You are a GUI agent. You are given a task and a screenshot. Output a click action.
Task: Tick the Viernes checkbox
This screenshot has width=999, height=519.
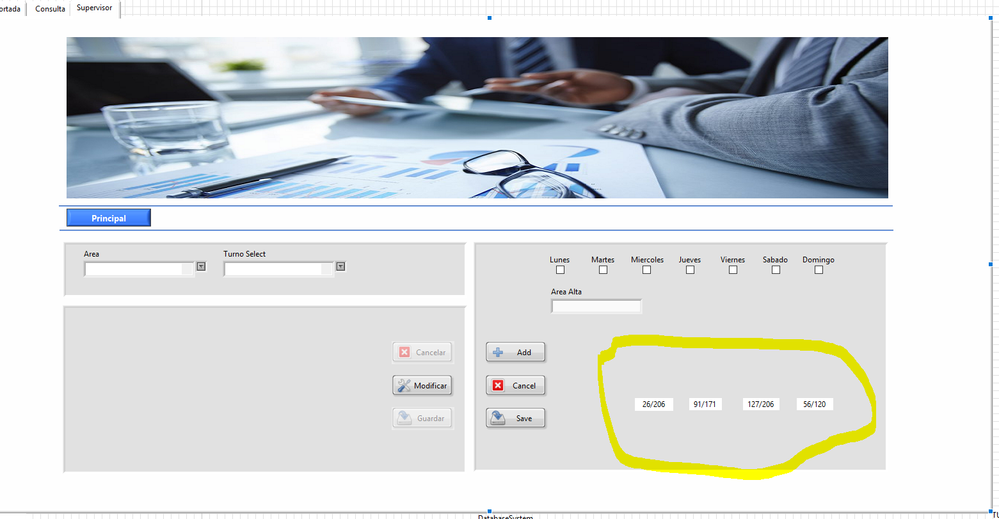733,270
